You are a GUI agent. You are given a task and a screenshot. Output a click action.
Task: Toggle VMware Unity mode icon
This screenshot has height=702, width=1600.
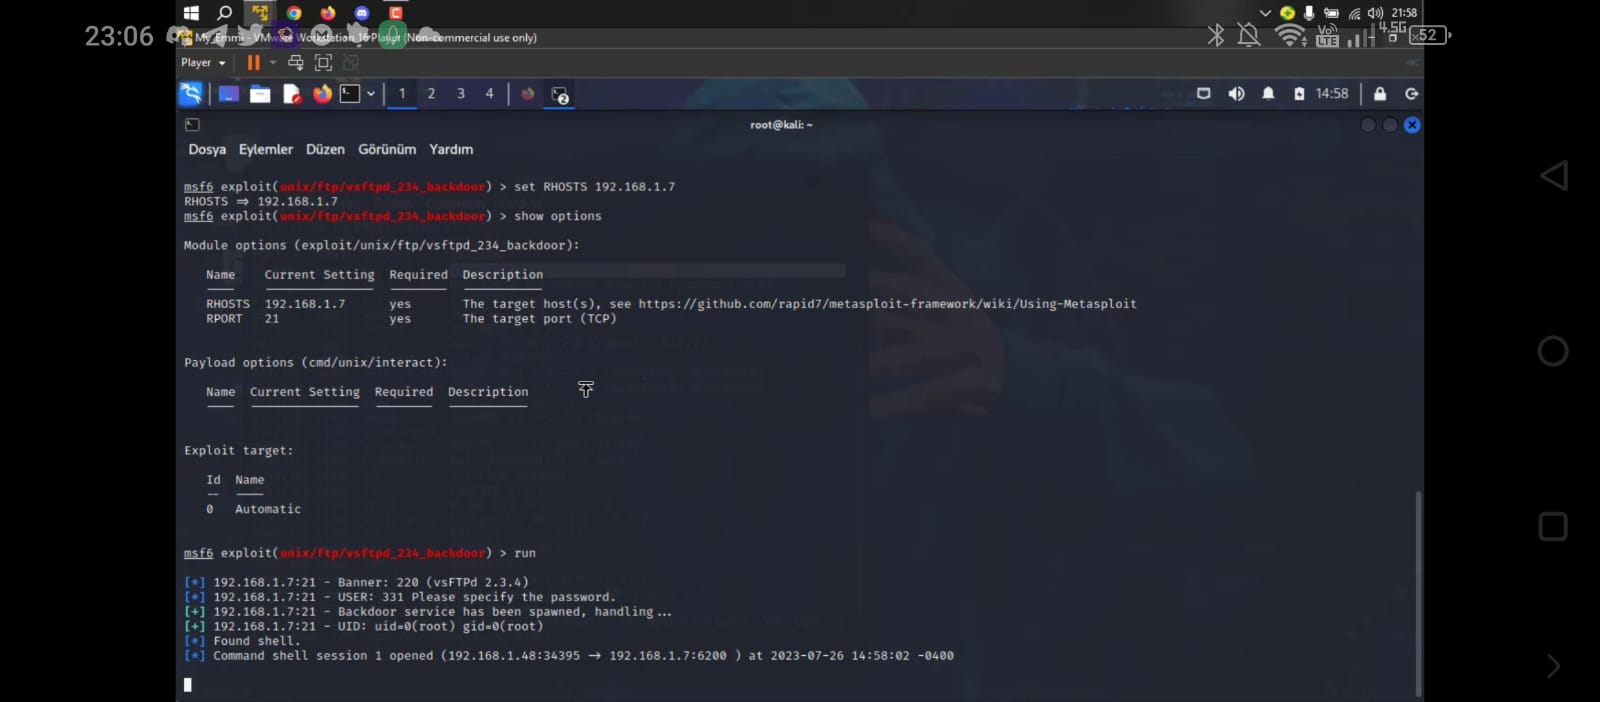(x=351, y=62)
